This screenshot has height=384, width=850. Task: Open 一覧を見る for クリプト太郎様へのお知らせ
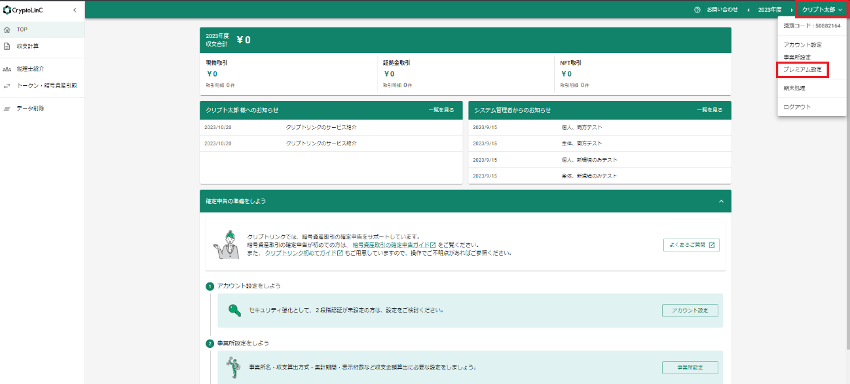tap(441, 110)
